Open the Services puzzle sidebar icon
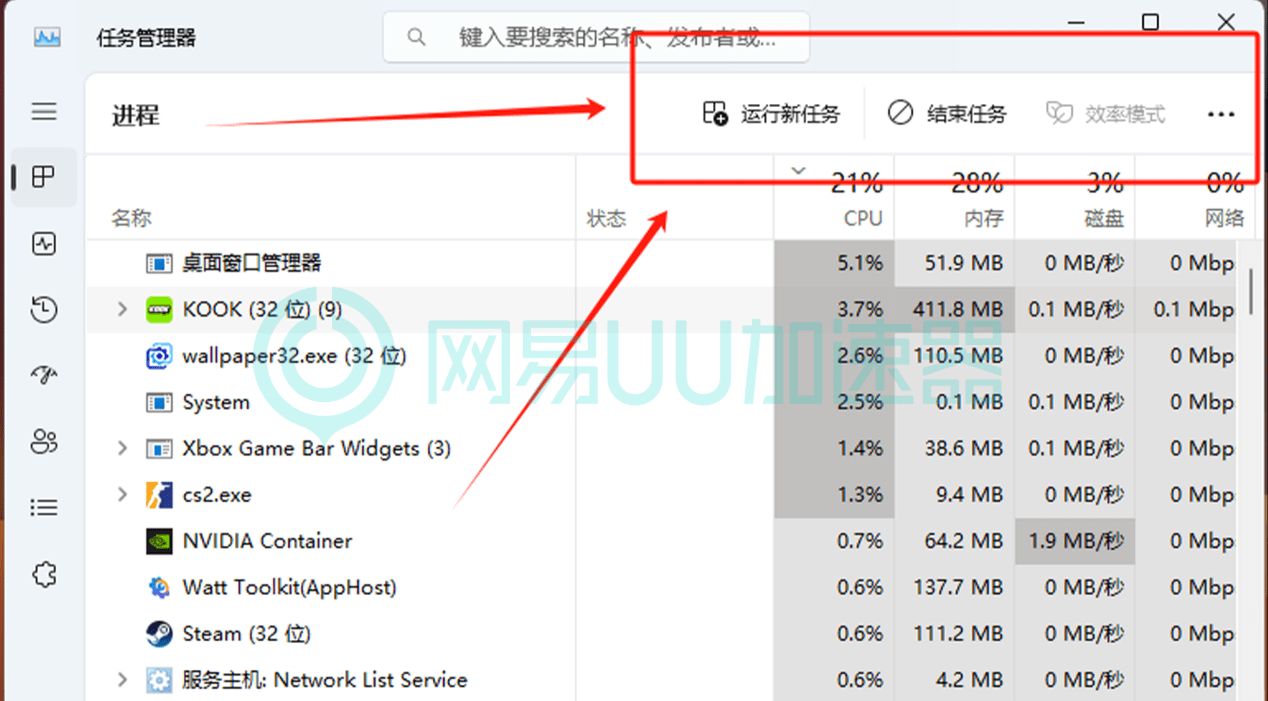 click(x=44, y=575)
